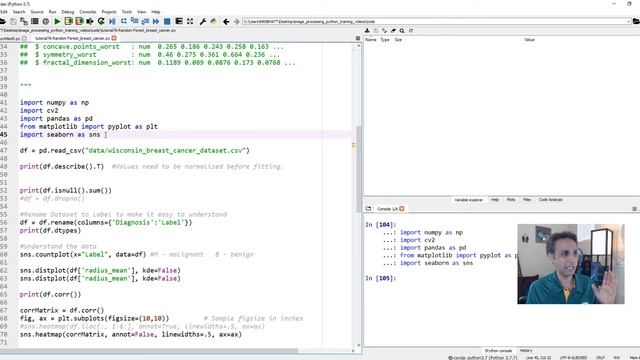
Task: Click the Run current cell icon
Action: tap(68, 21)
